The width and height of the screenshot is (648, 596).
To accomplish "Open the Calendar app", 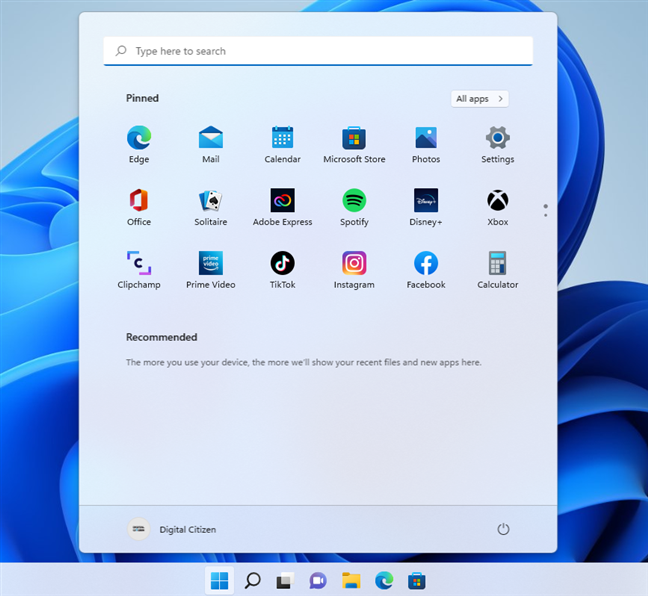I will 283,145.
